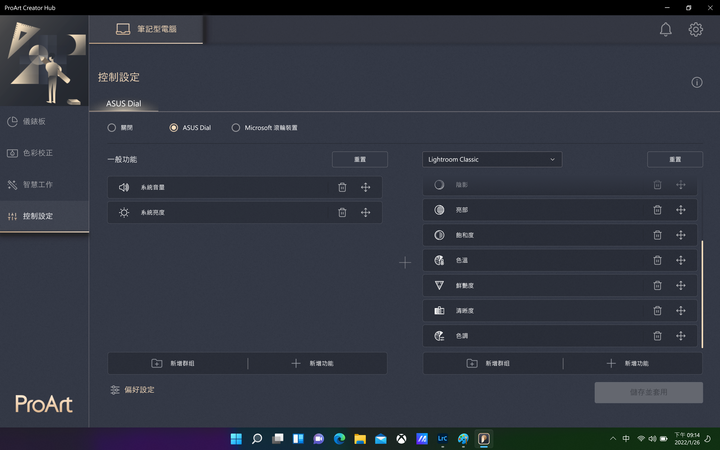Click the 鮮艷度 triangle icon
Image resolution: width=720 pixels, height=450 pixels.
(439, 286)
